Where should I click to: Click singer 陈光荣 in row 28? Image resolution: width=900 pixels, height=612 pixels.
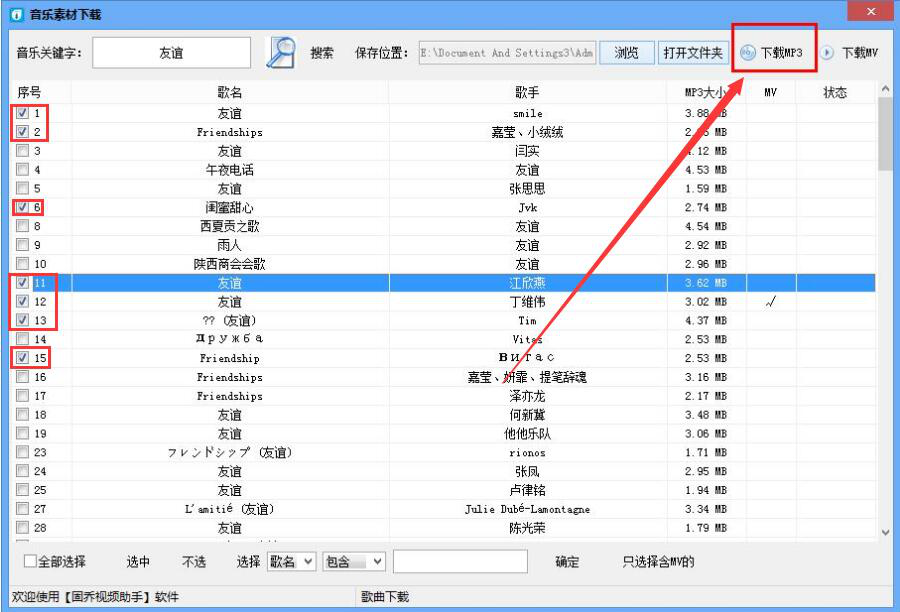pos(527,528)
